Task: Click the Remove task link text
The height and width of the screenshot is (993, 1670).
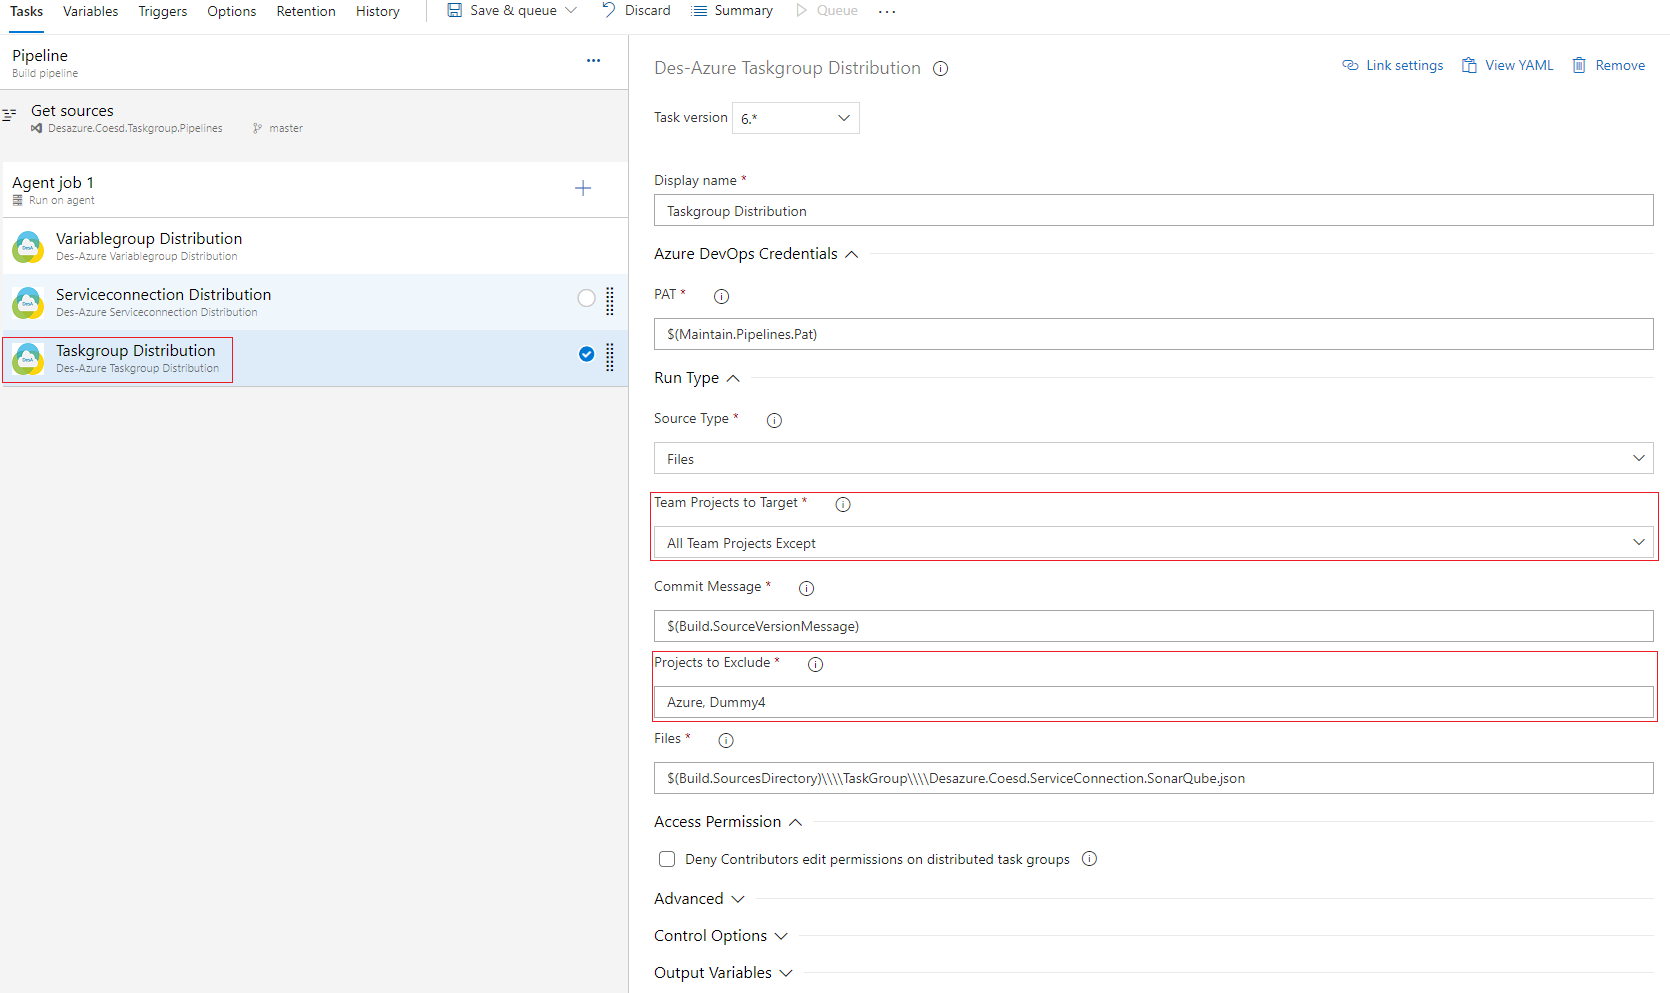Action: [x=1620, y=65]
